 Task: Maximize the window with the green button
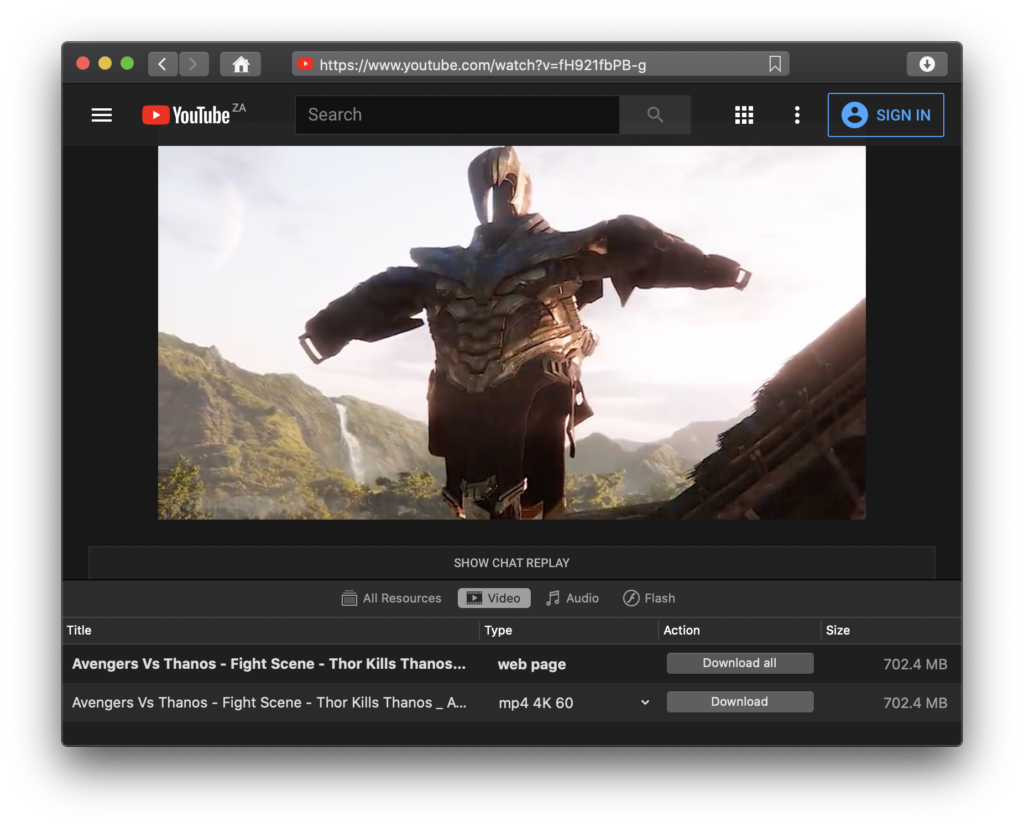point(127,63)
